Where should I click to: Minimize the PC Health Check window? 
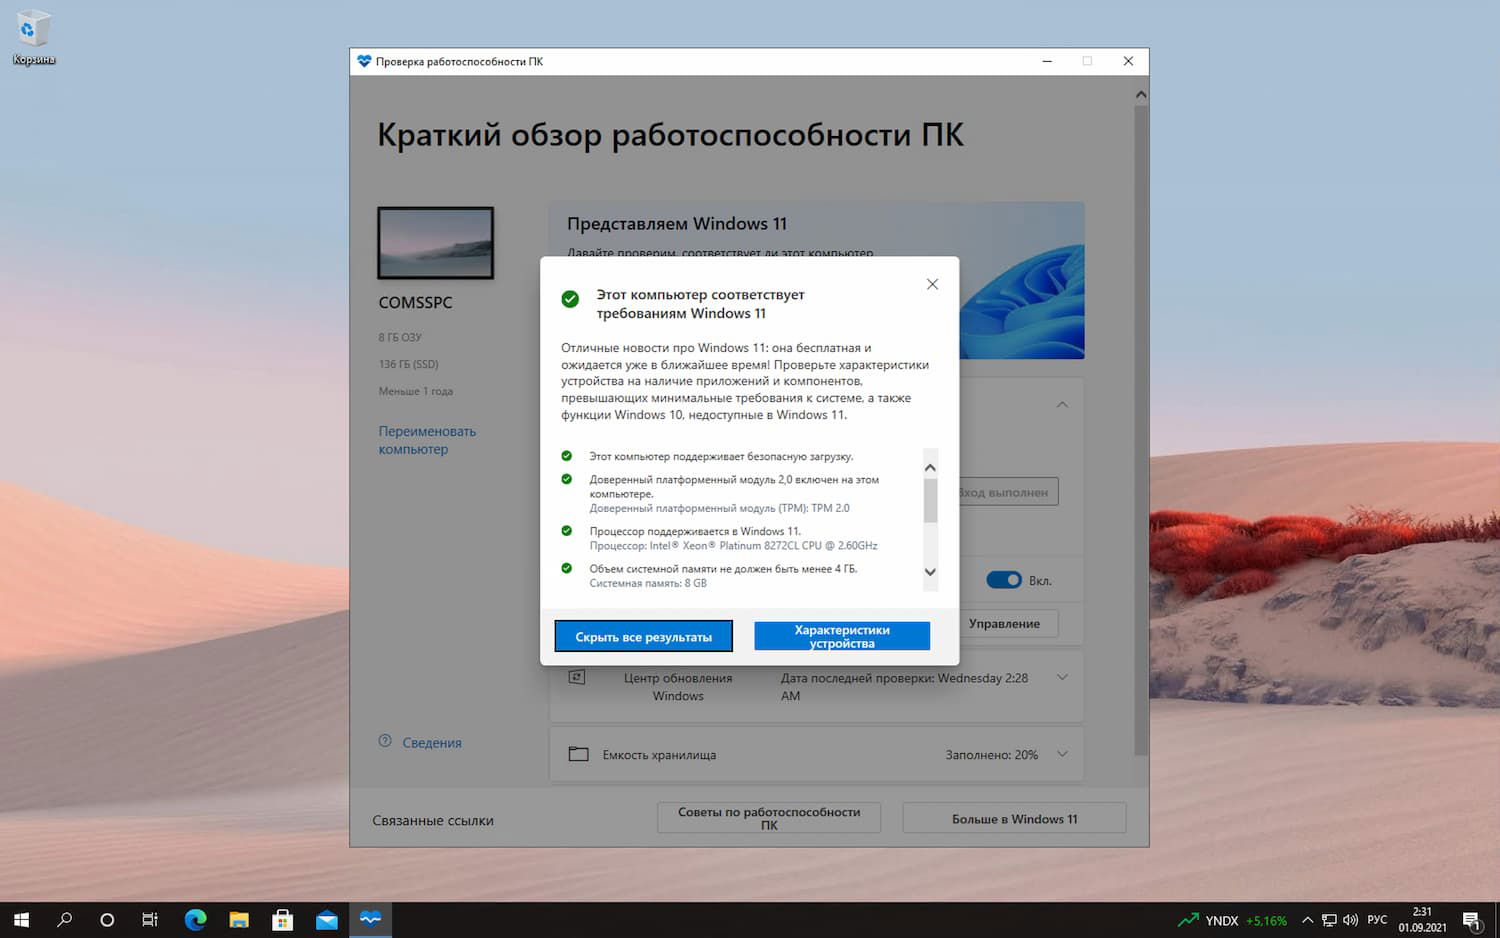pyautogui.click(x=1047, y=61)
